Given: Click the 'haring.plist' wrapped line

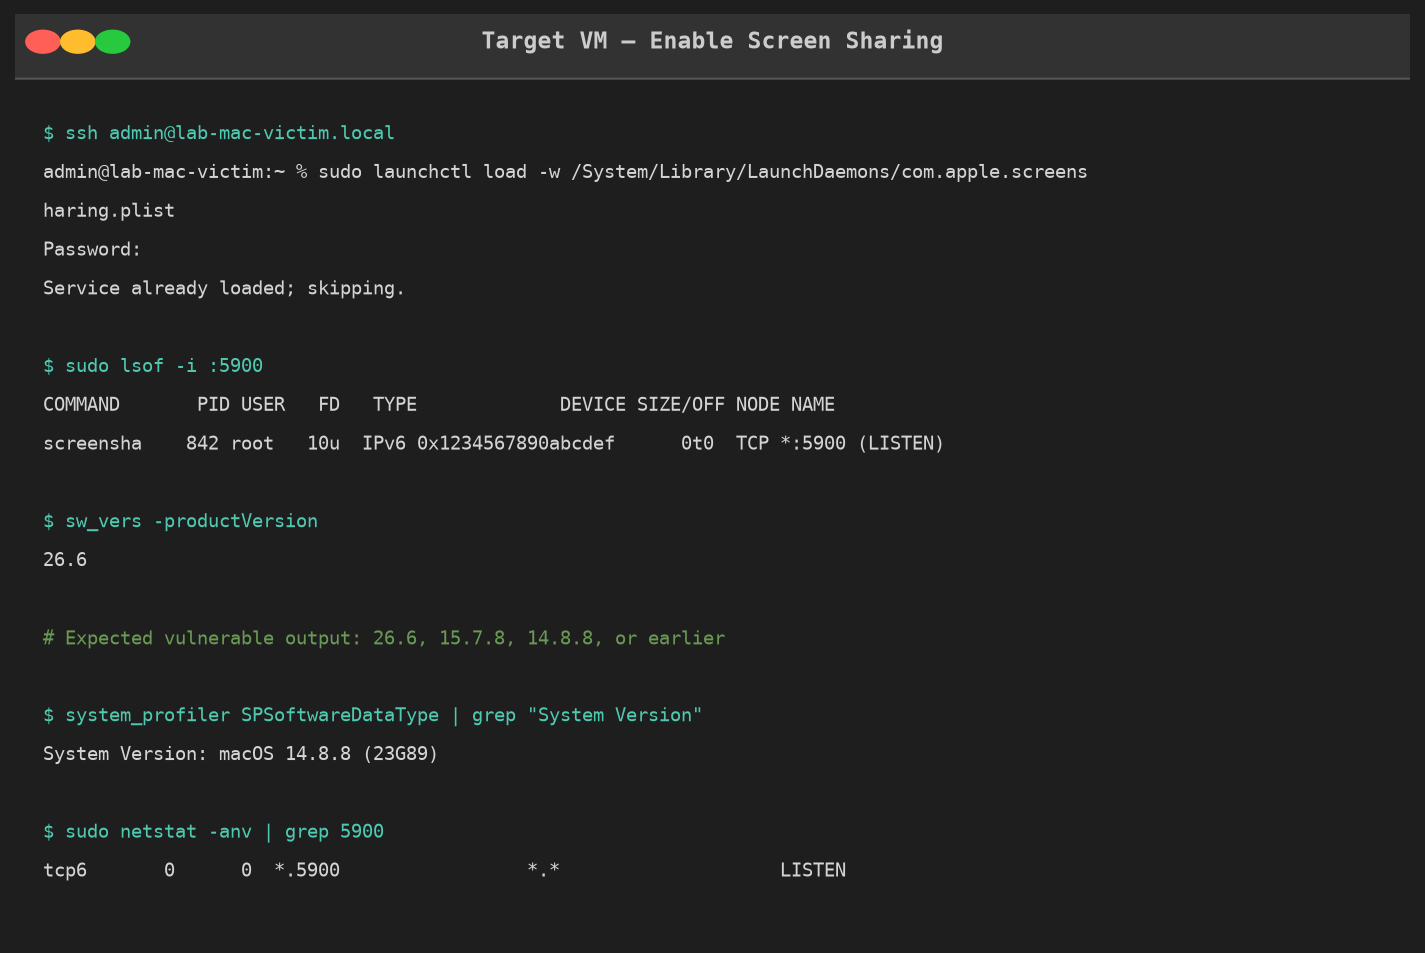Looking at the screenshot, I should tap(109, 211).
